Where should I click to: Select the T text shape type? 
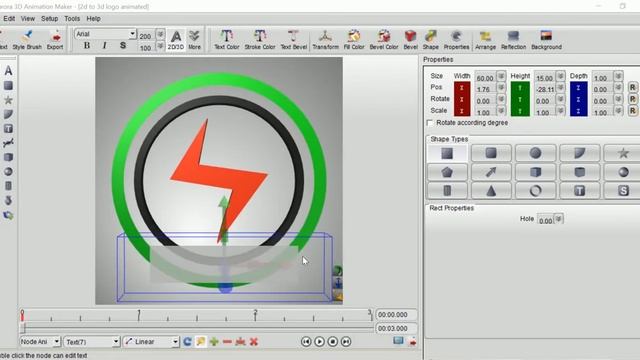point(580,191)
